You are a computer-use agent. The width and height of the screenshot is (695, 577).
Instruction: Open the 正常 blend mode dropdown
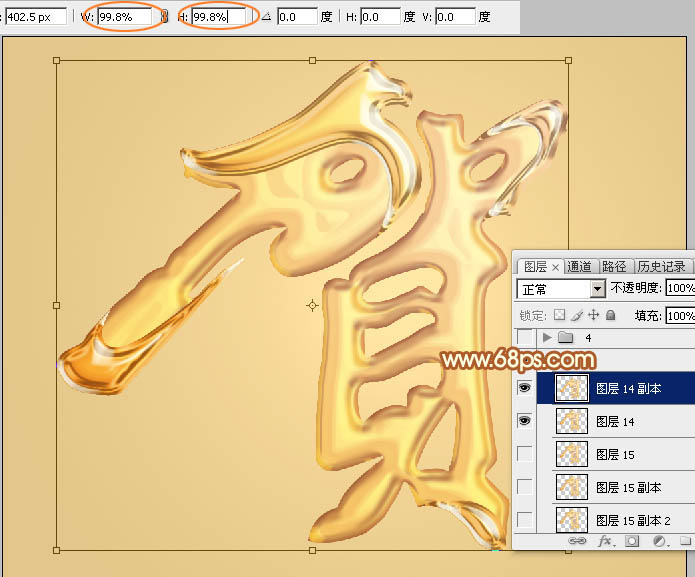597,289
